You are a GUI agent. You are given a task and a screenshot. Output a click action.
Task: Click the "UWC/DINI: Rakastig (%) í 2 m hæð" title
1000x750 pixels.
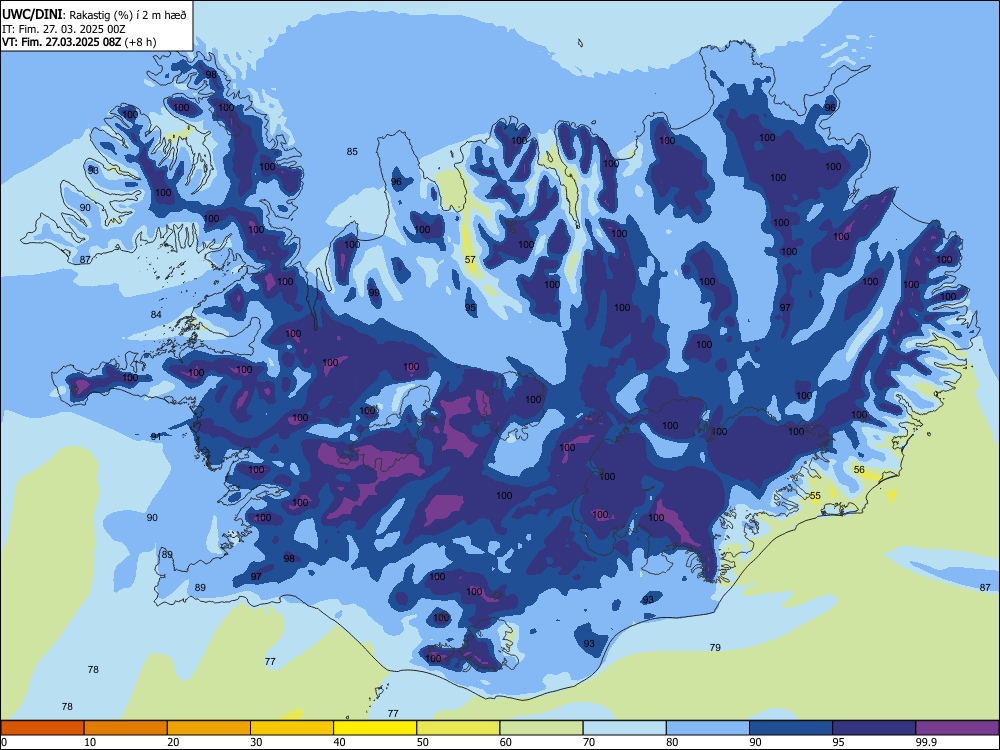[94, 15]
